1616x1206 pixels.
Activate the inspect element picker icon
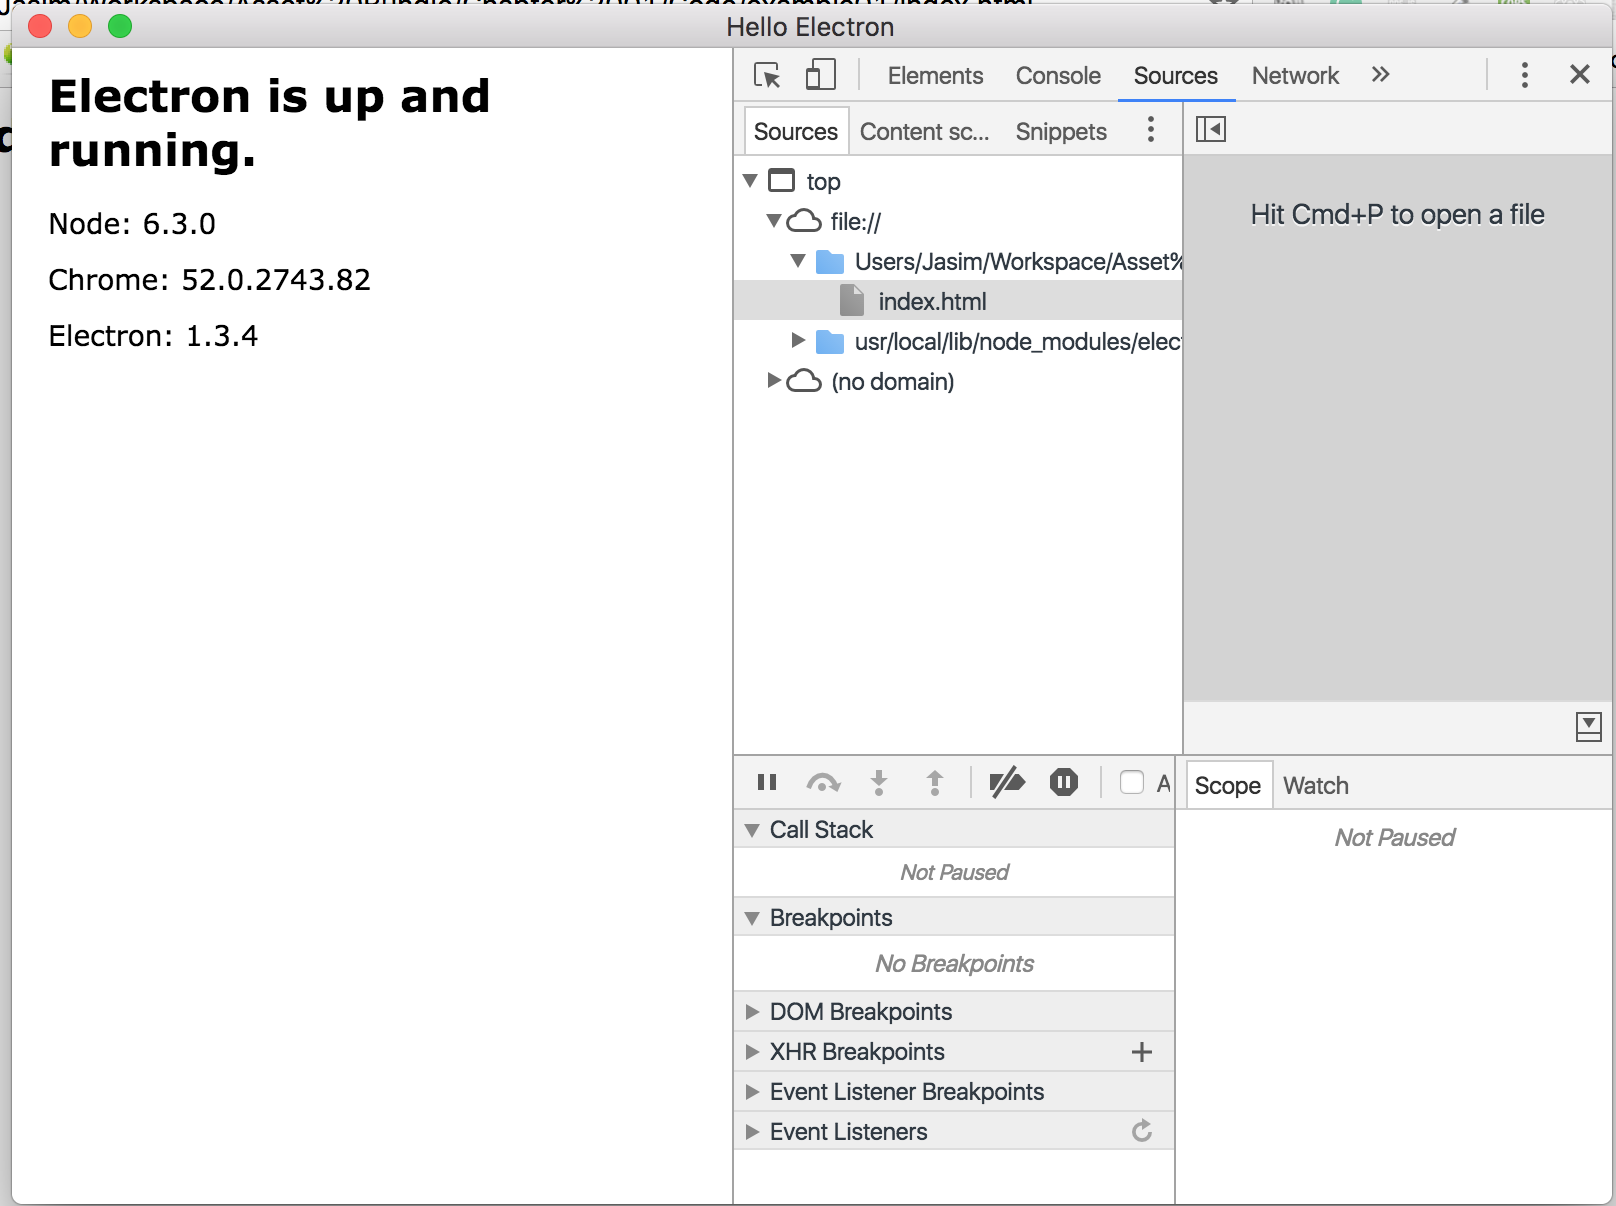click(767, 75)
